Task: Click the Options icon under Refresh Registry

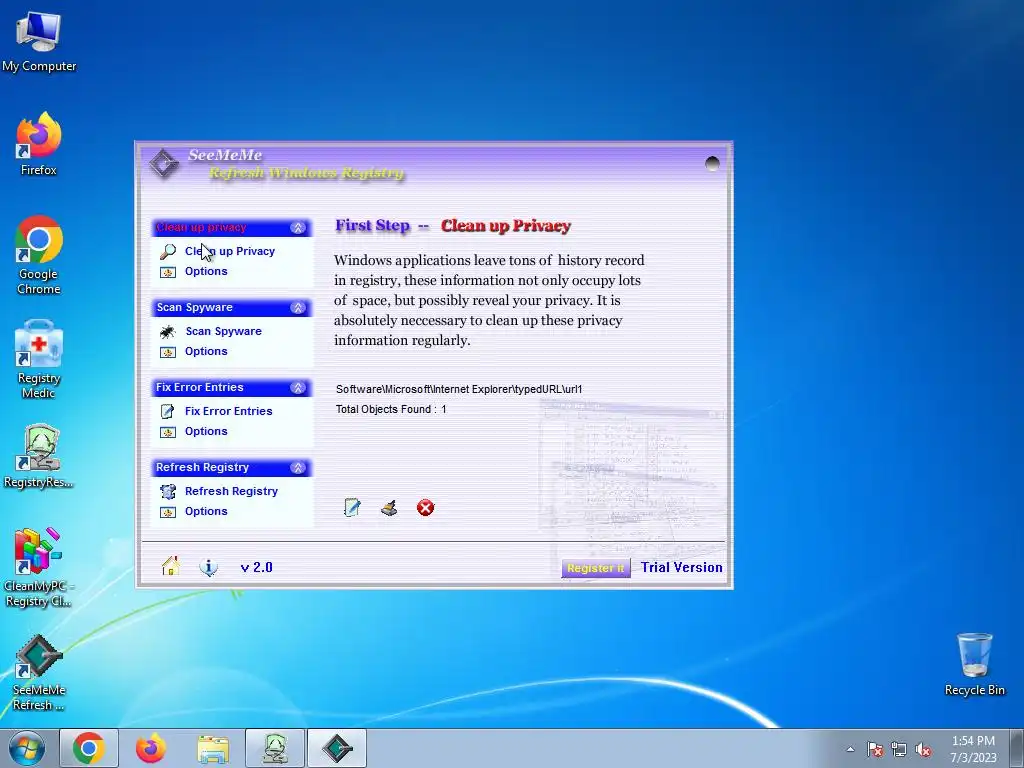Action: (x=168, y=512)
